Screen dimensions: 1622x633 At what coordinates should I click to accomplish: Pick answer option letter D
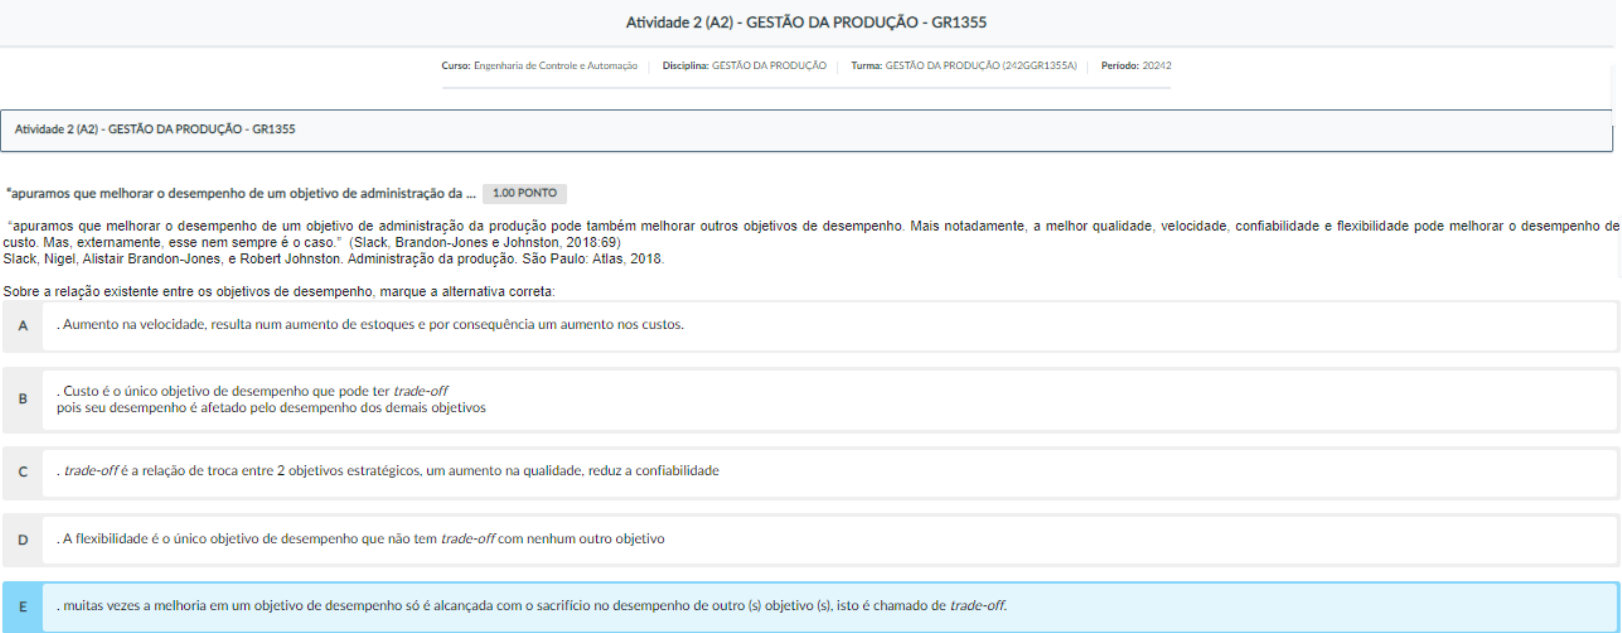pyautogui.click(x=23, y=540)
